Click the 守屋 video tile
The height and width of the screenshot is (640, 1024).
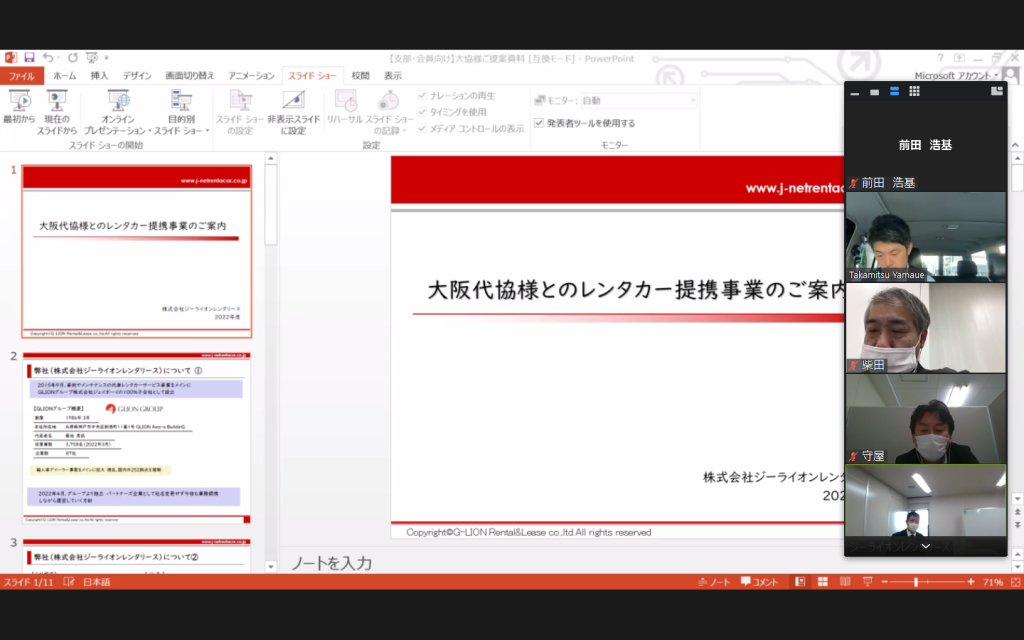(925, 419)
